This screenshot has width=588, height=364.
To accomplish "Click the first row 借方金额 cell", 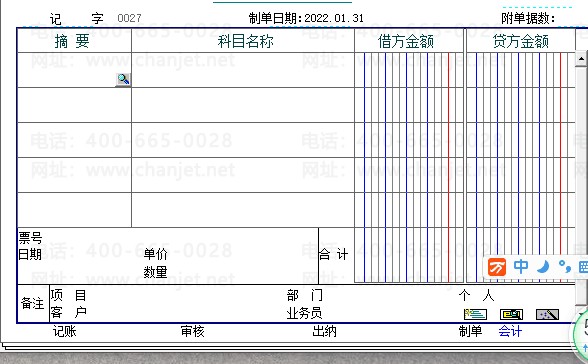I will tap(409, 70).
